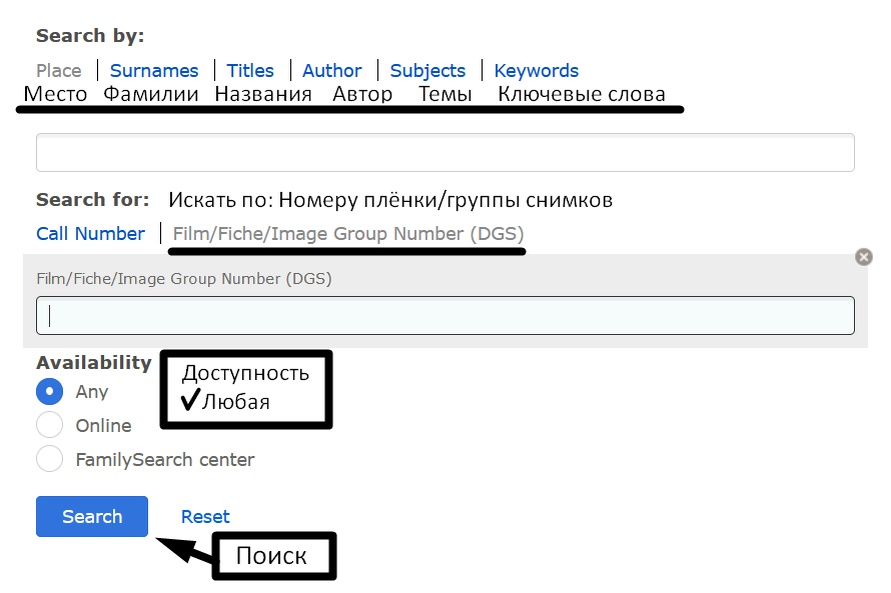Click the Search by heading
The width and height of the screenshot is (891, 593).
[x=90, y=34]
